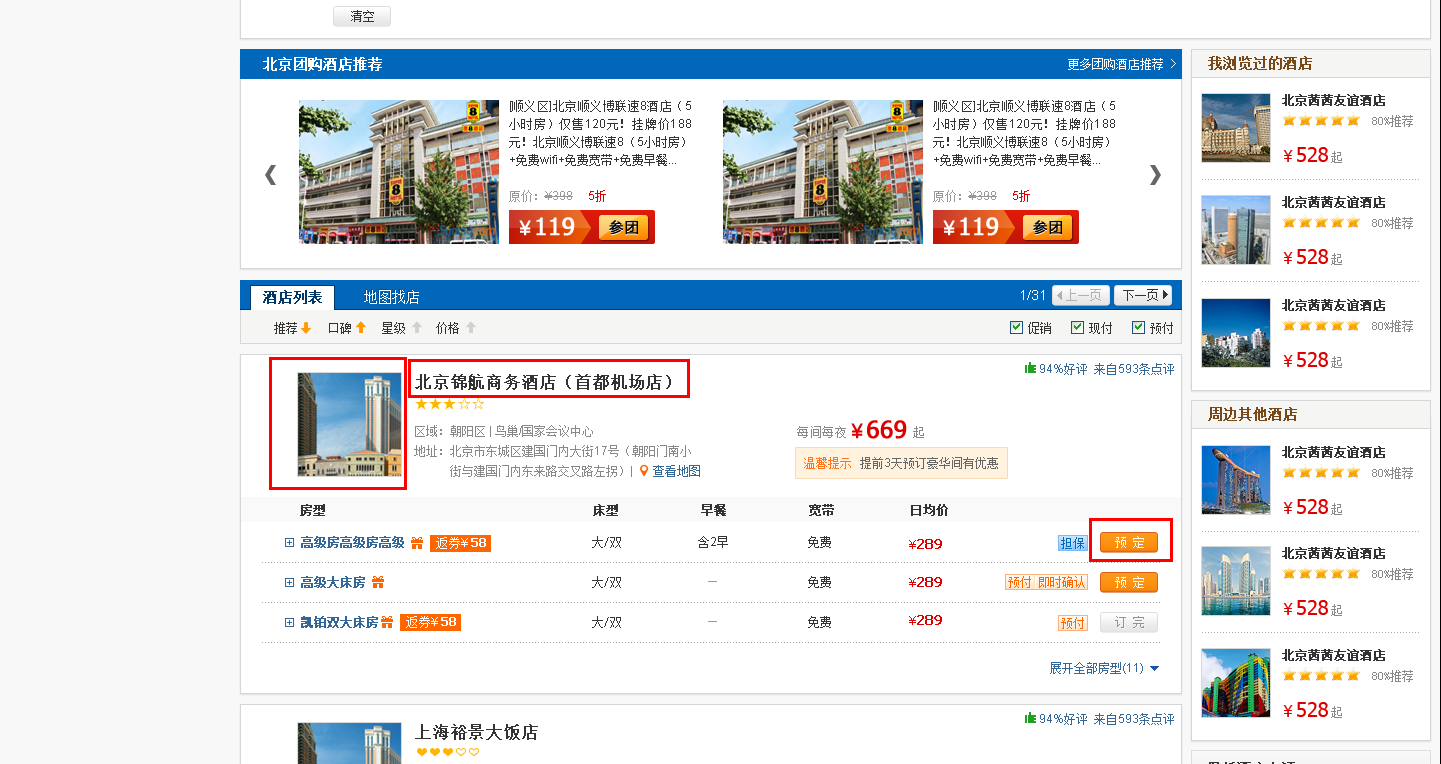The height and width of the screenshot is (764, 1441).
Task: Click the gray sort arrow next to 星级
Action: (x=416, y=328)
